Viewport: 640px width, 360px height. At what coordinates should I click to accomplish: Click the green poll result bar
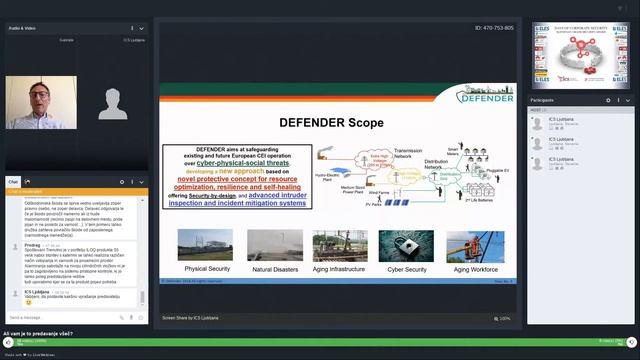click(320, 342)
